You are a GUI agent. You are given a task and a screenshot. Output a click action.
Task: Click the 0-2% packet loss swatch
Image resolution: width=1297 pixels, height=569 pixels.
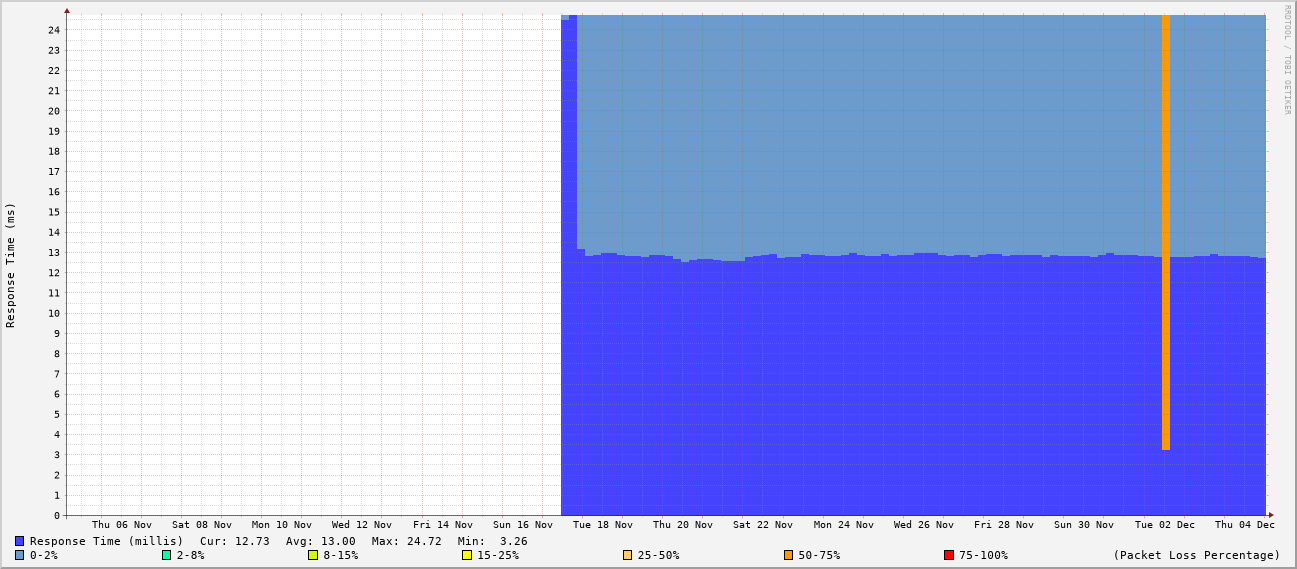click(x=20, y=555)
